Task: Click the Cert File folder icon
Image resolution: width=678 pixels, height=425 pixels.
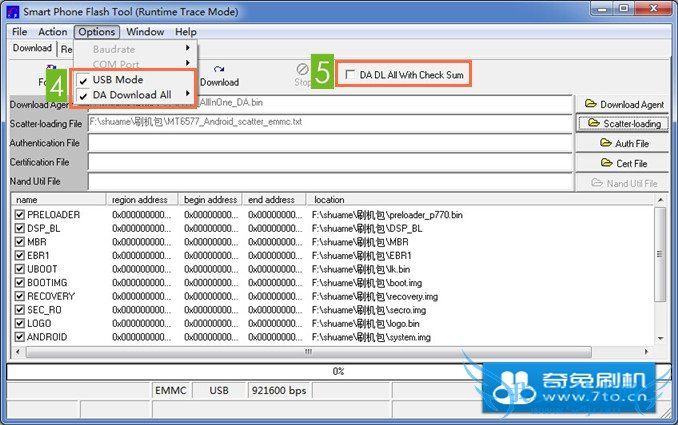Action: click(607, 163)
